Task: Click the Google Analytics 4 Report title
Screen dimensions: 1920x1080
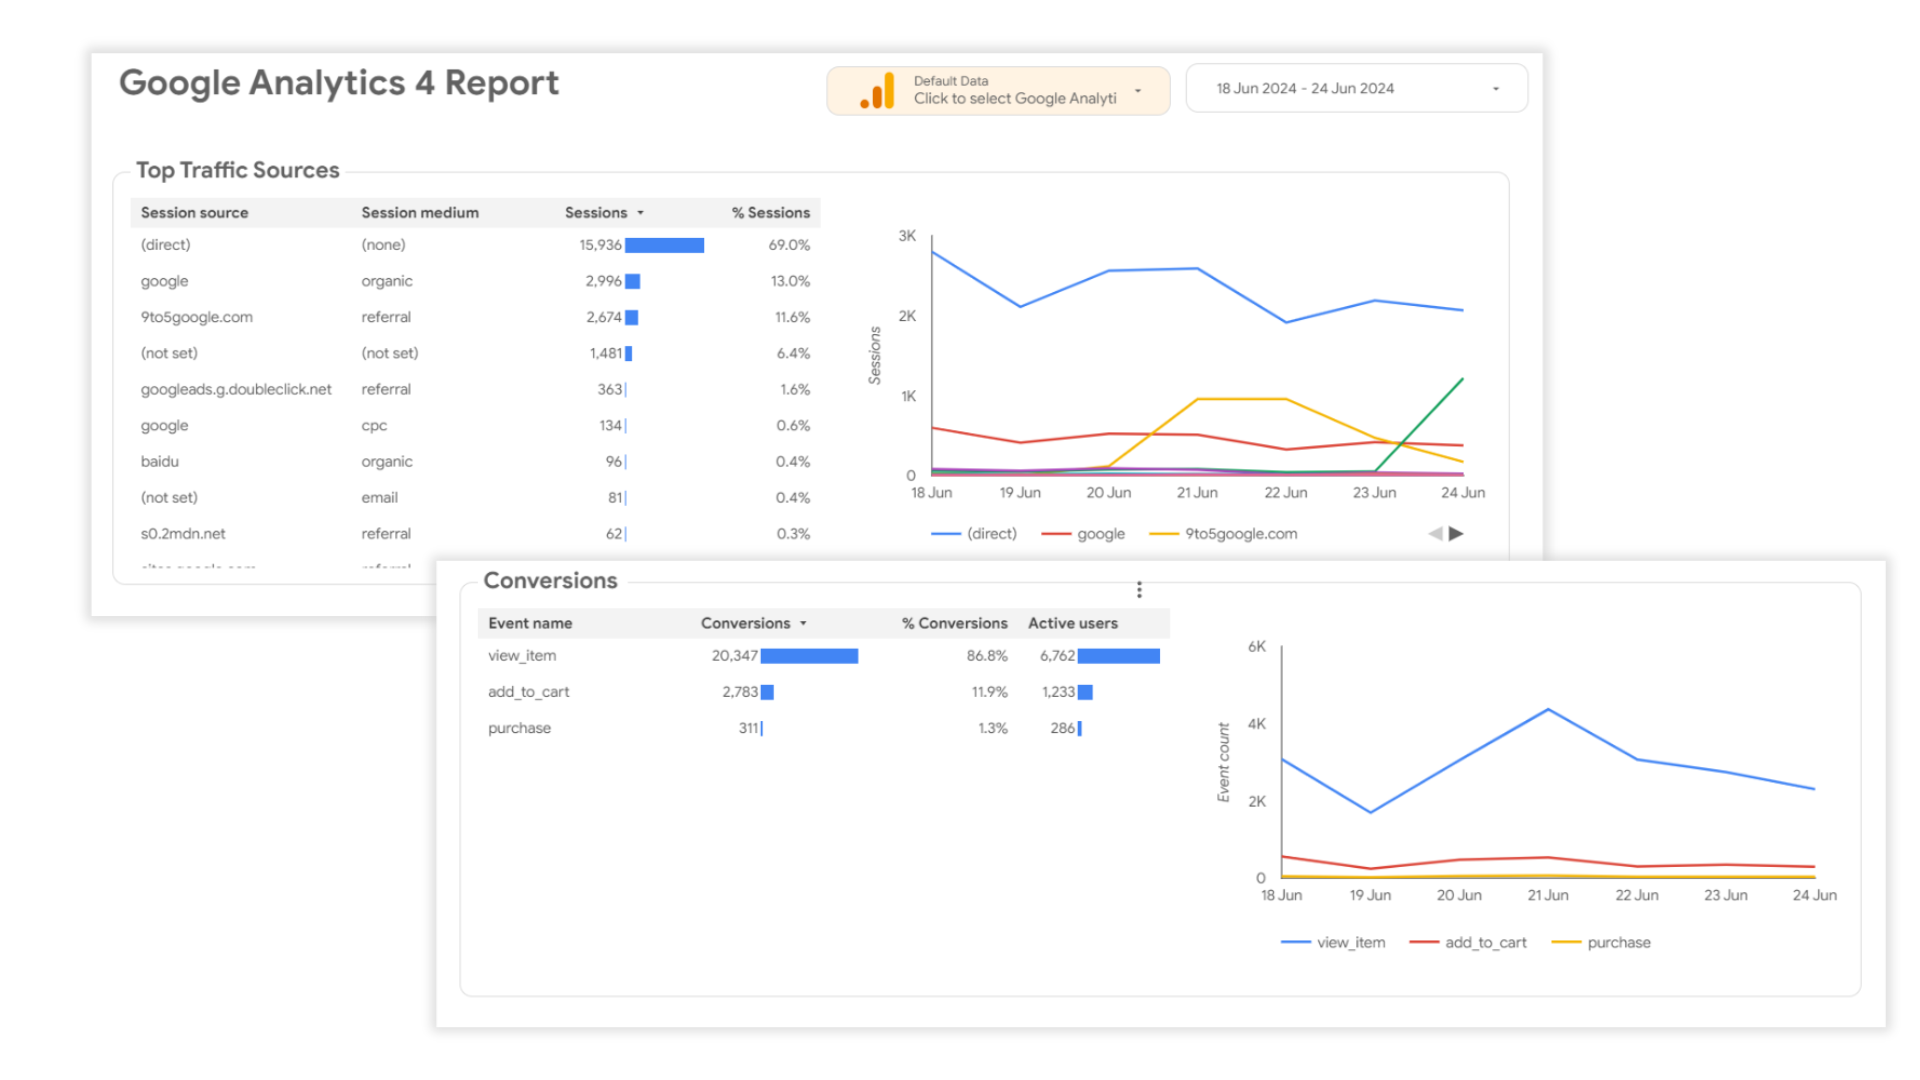Action: 339,83
